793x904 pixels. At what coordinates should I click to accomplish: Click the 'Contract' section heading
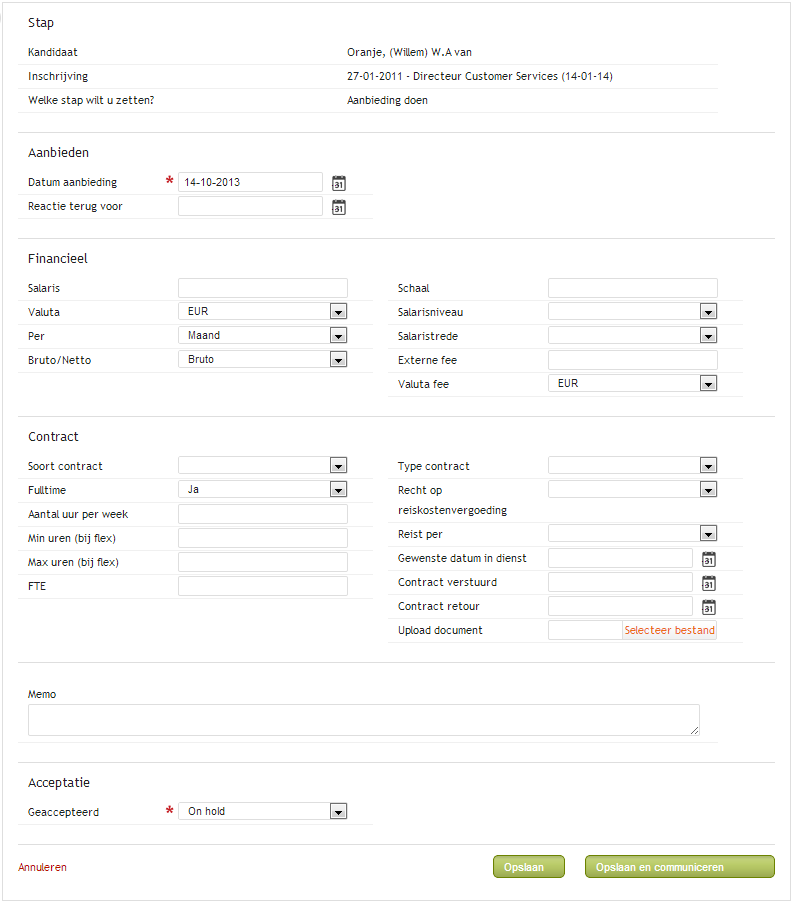53,437
